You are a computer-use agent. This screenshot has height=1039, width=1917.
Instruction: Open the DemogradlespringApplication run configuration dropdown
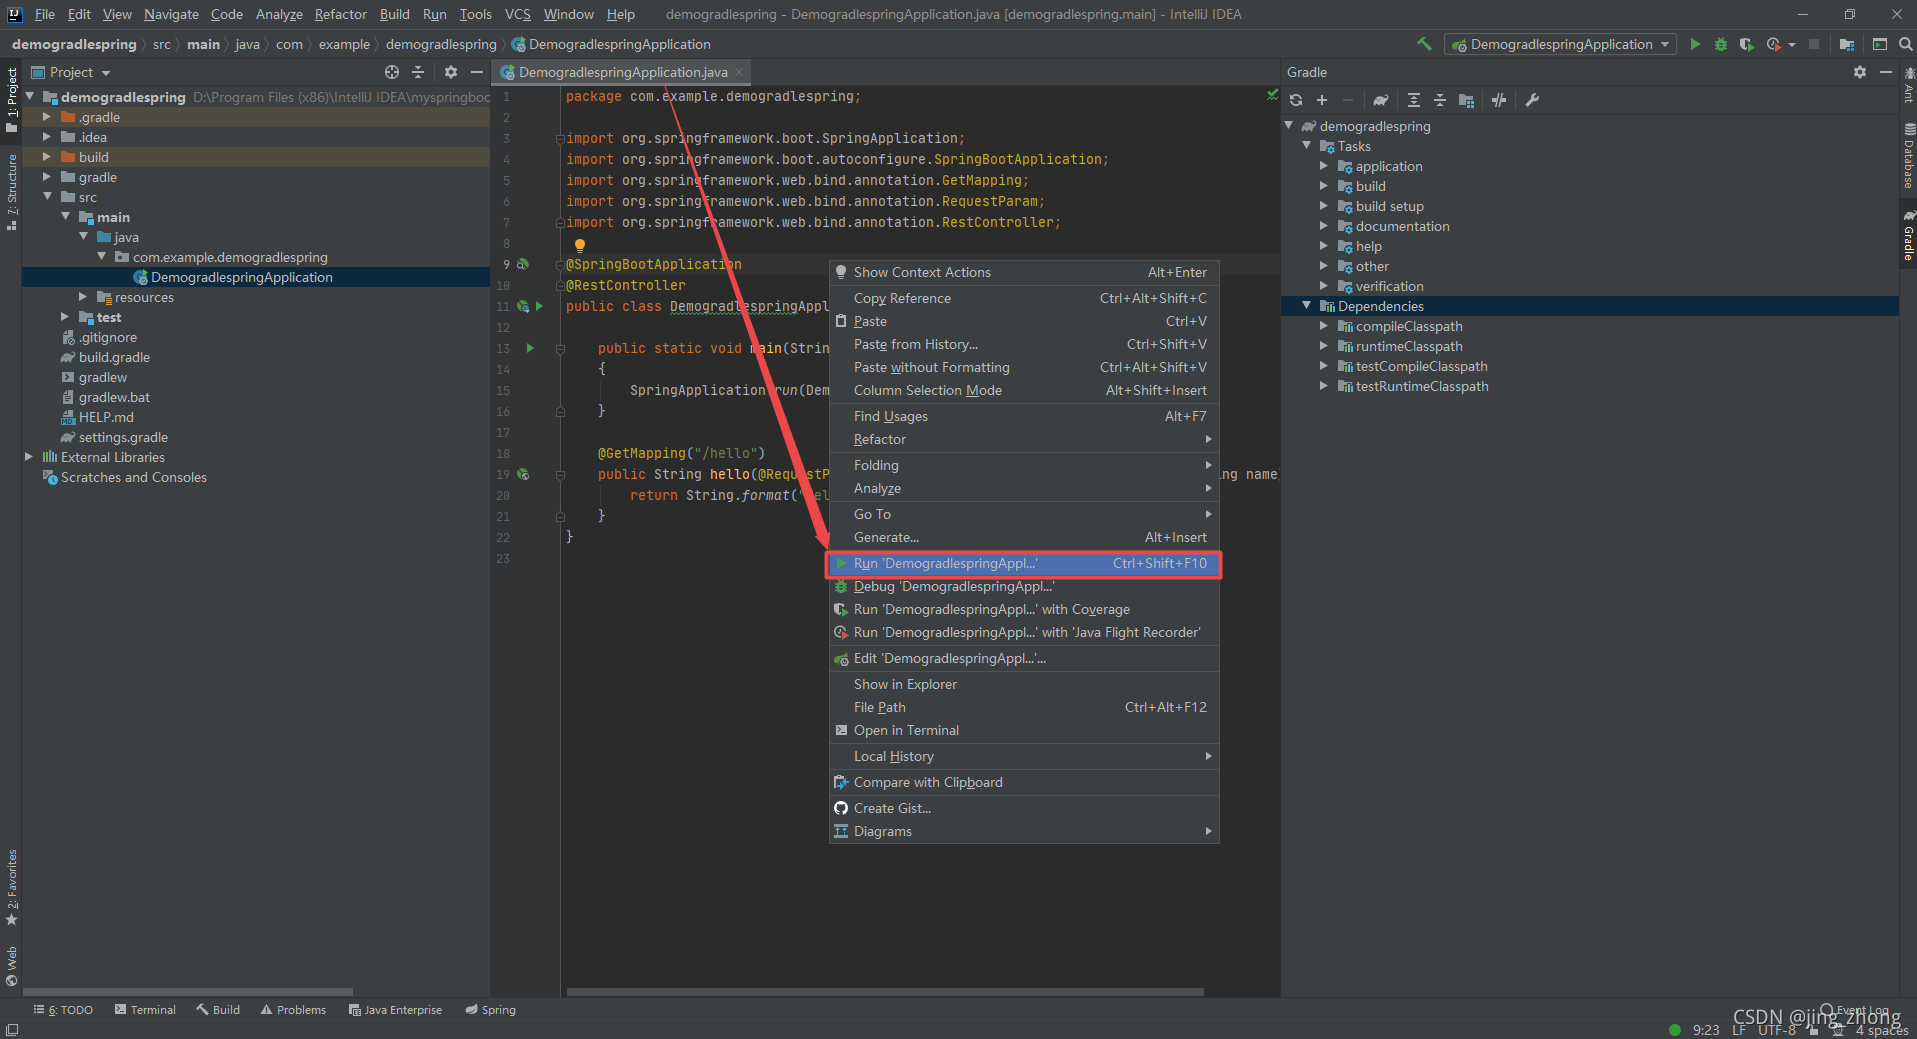click(x=1560, y=44)
